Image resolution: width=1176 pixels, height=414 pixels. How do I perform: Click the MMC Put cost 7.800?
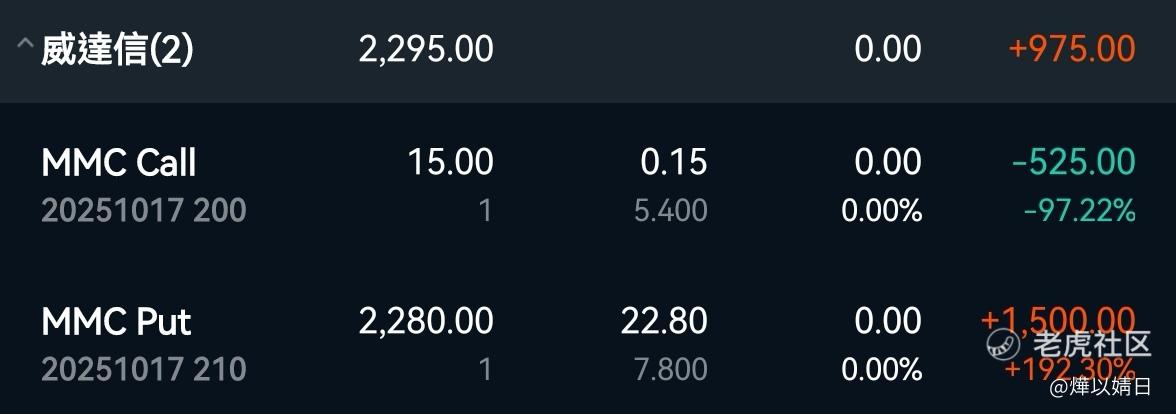pos(670,370)
